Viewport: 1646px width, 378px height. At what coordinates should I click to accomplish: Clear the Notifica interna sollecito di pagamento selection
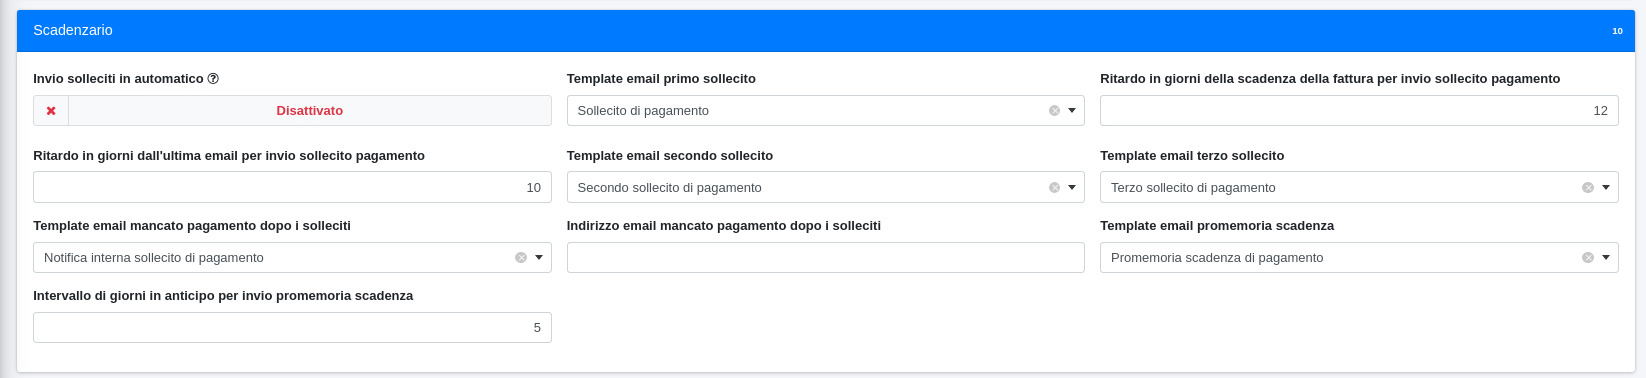(x=521, y=258)
